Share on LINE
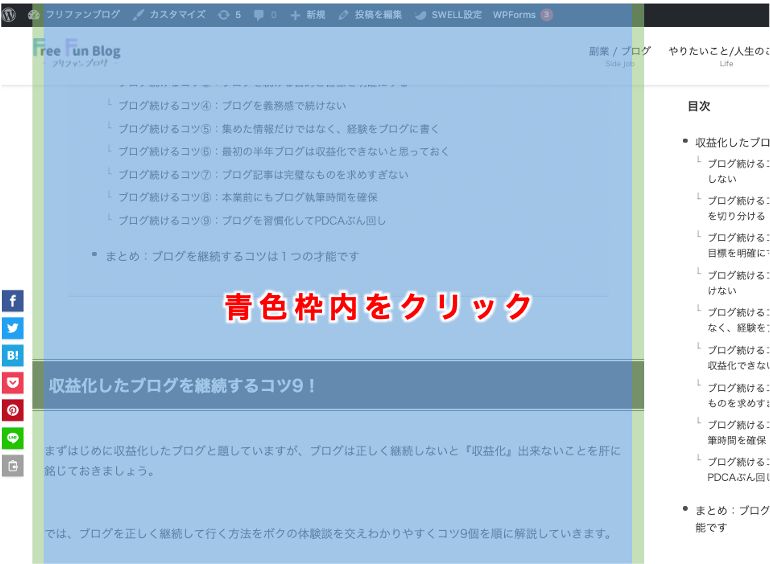Image resolution: width=770 pixels, height=564 pixels. tap(13, 438)
